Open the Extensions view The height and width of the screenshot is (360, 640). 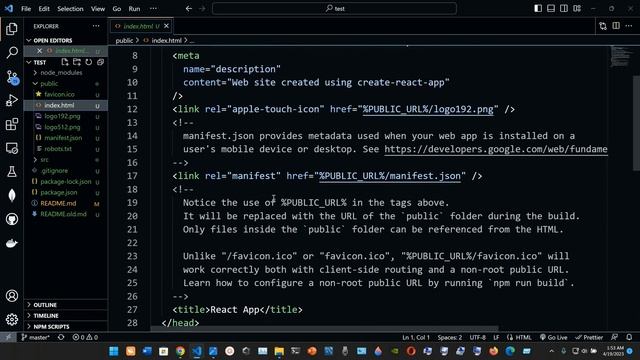(x=12, y=124)
